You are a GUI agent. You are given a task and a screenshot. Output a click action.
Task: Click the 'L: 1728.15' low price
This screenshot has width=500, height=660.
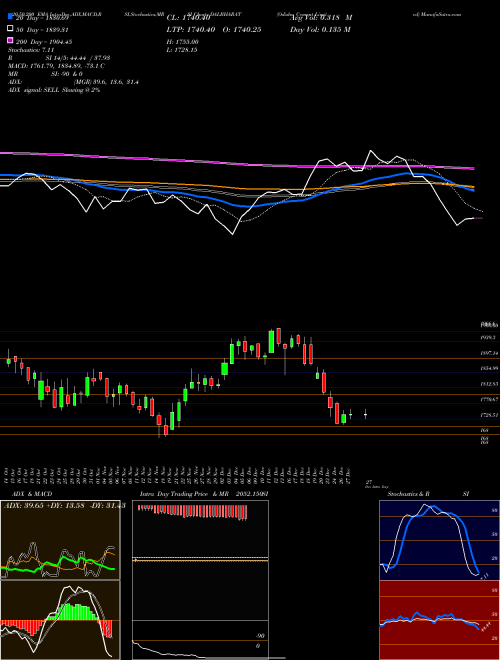click(x=182, y=50)
